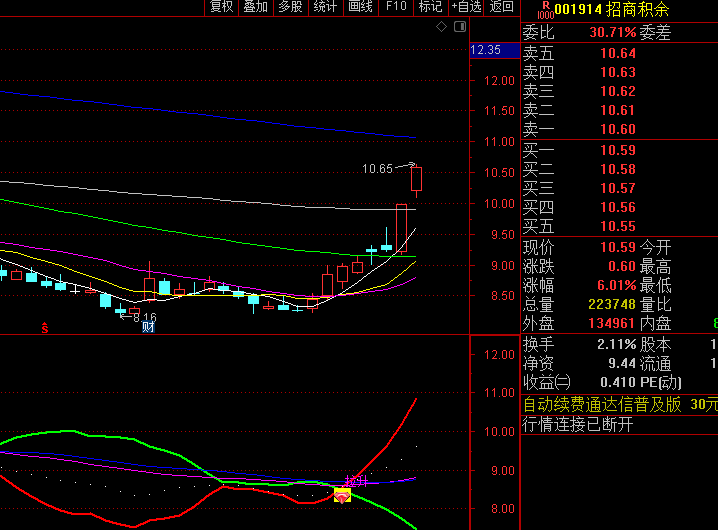The image size is (718, 530).
Task: Activate the 画线 drawing tool
Action: pos(361,7)
